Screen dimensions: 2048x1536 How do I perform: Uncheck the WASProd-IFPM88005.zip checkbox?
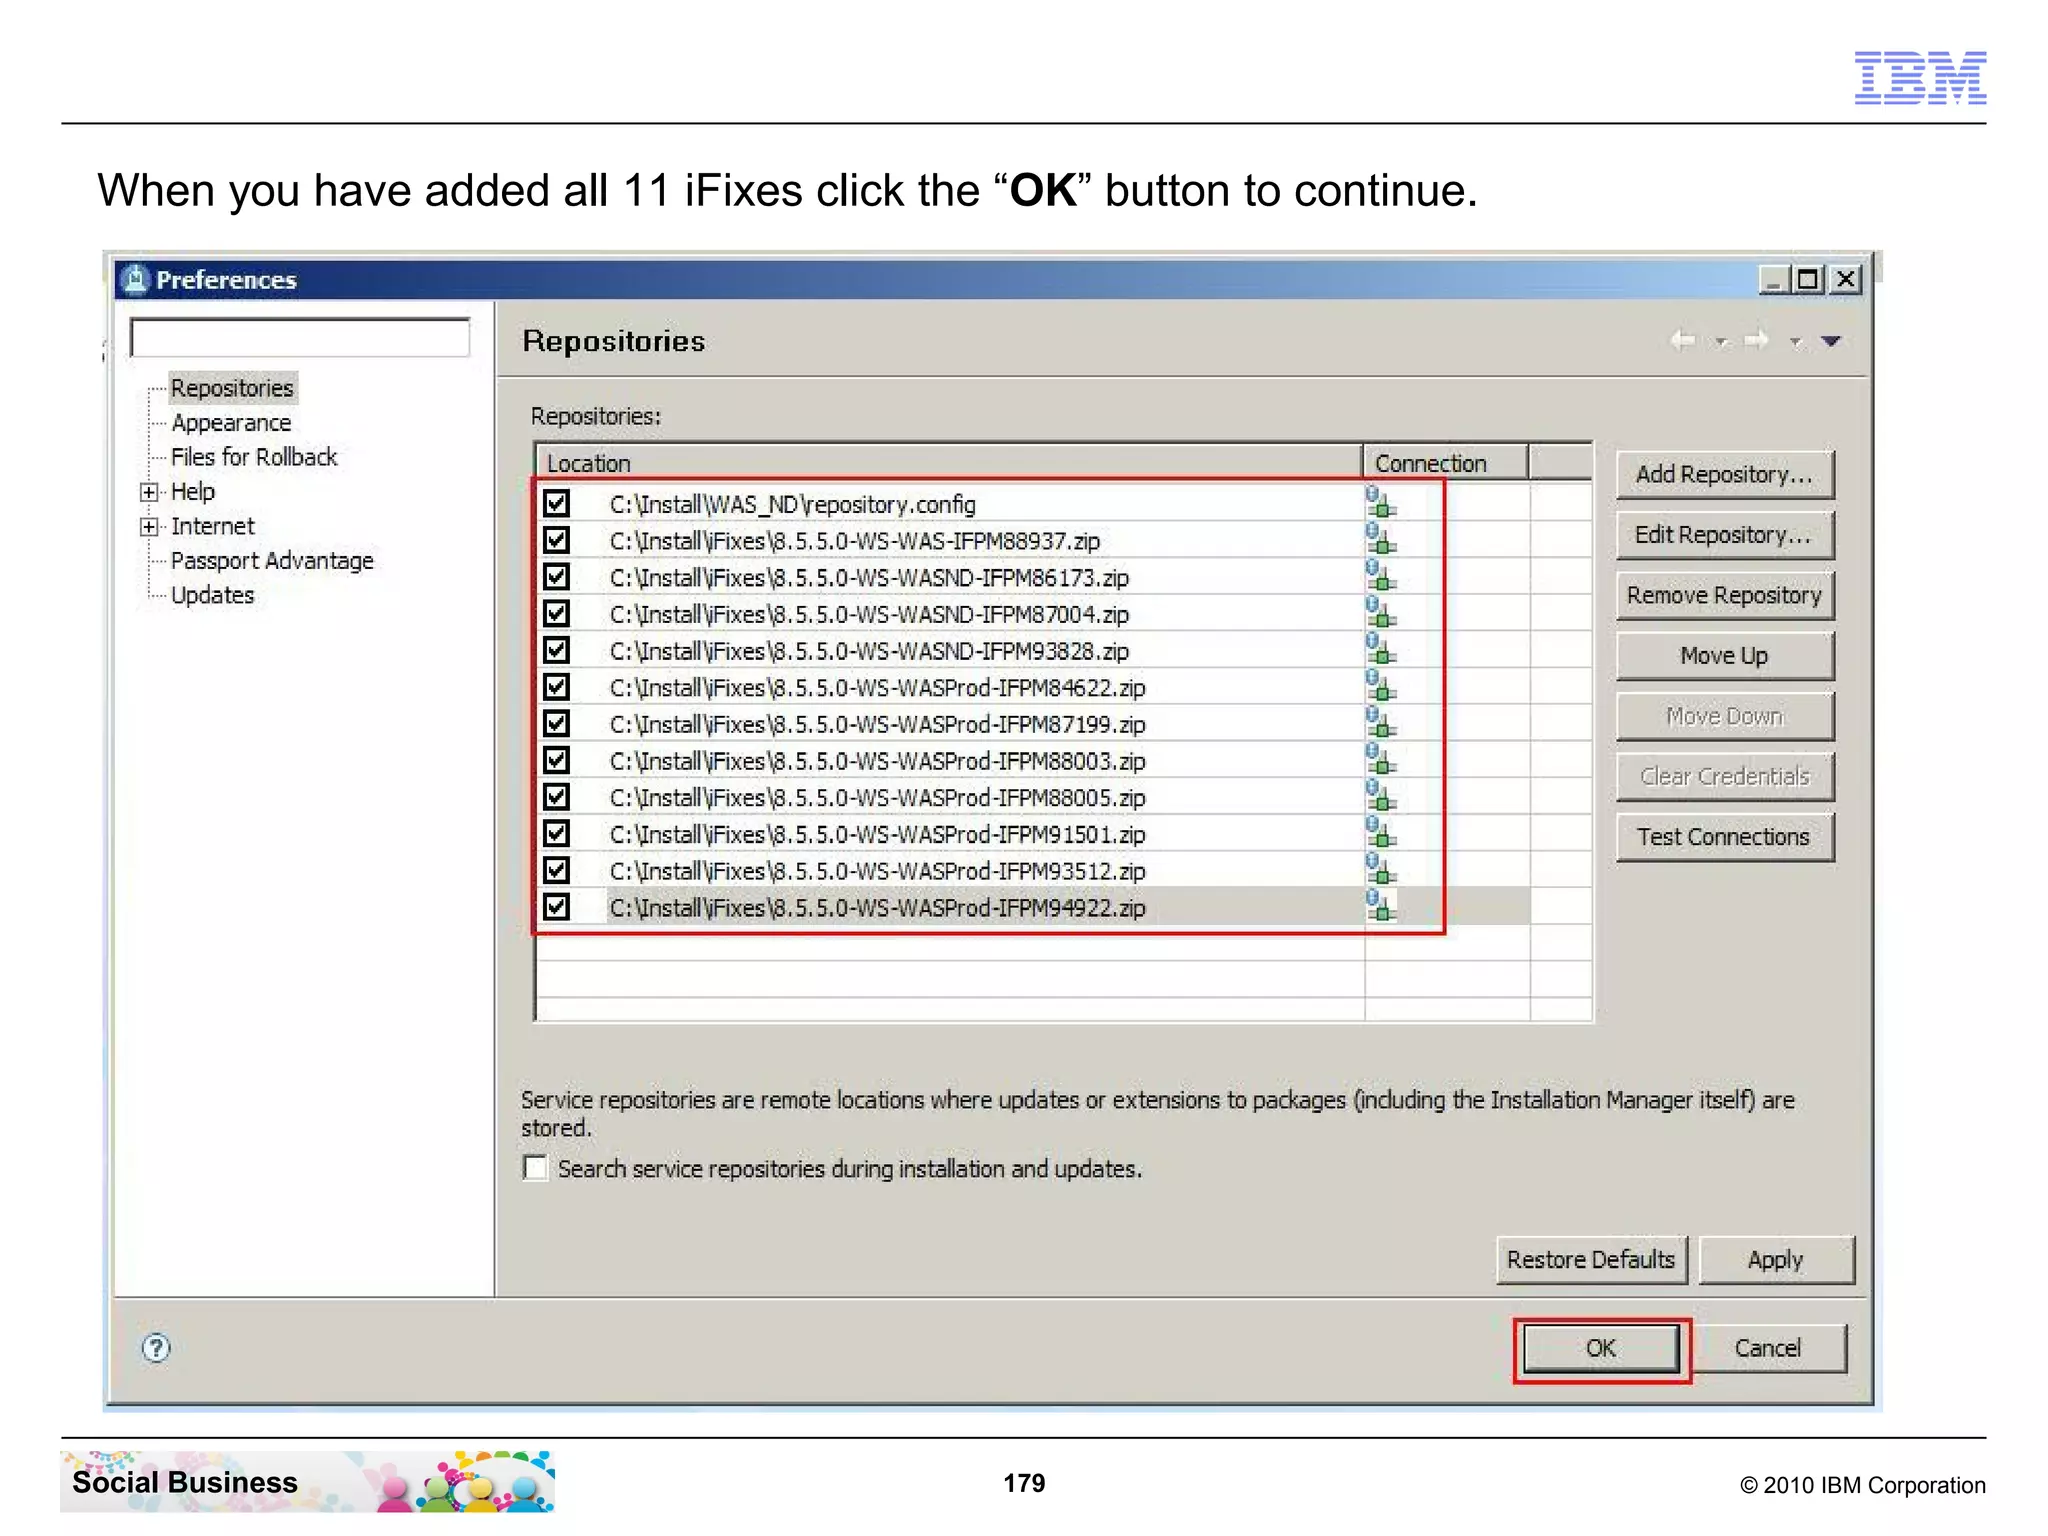pos(556,796)
